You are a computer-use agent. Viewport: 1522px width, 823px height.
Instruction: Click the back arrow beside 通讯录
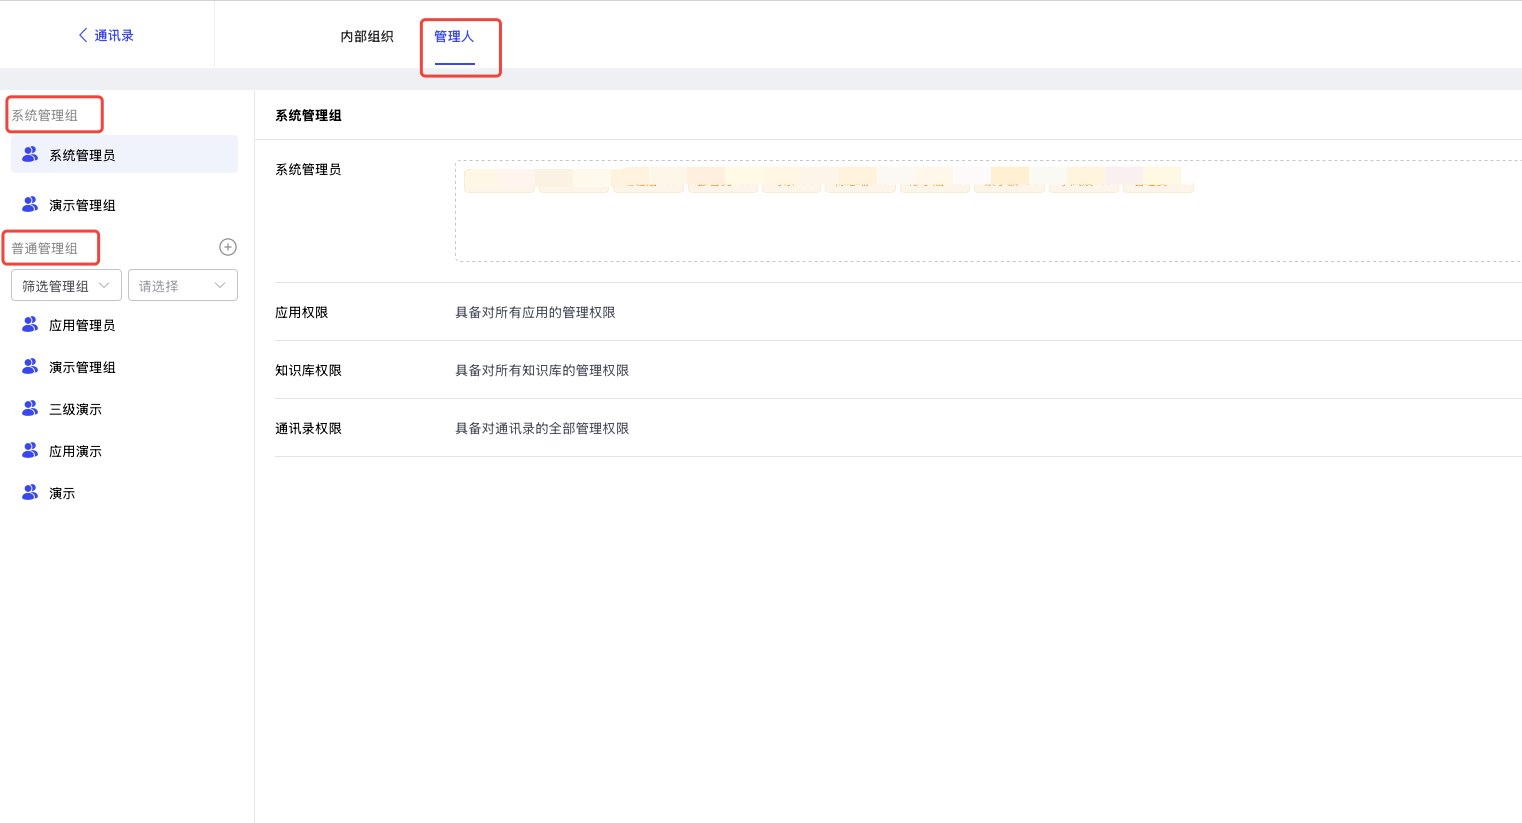pyautogui.click(x=83, y=35)
